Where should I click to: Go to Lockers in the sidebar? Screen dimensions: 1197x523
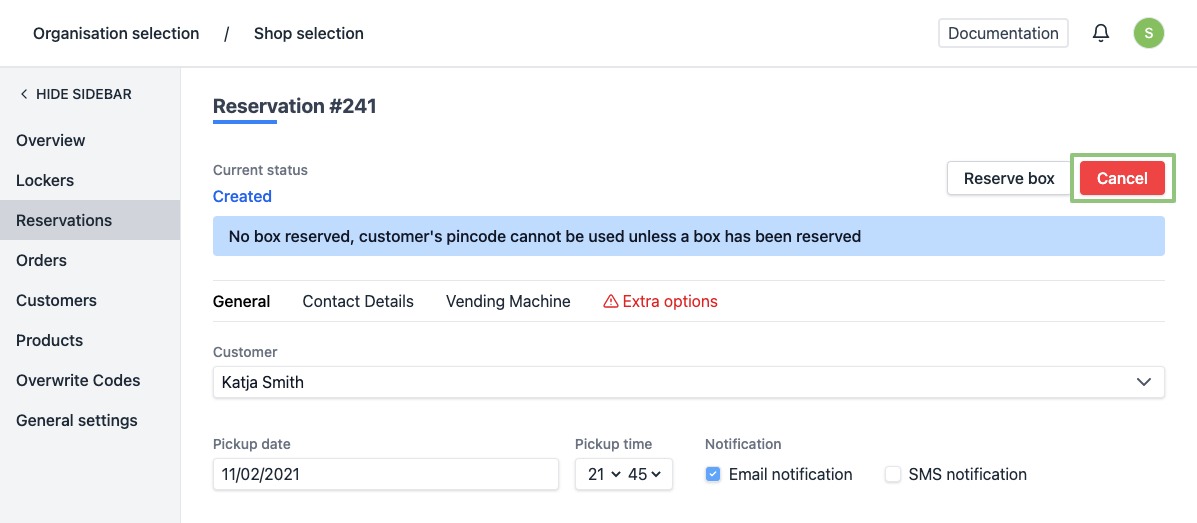[45, 180]
